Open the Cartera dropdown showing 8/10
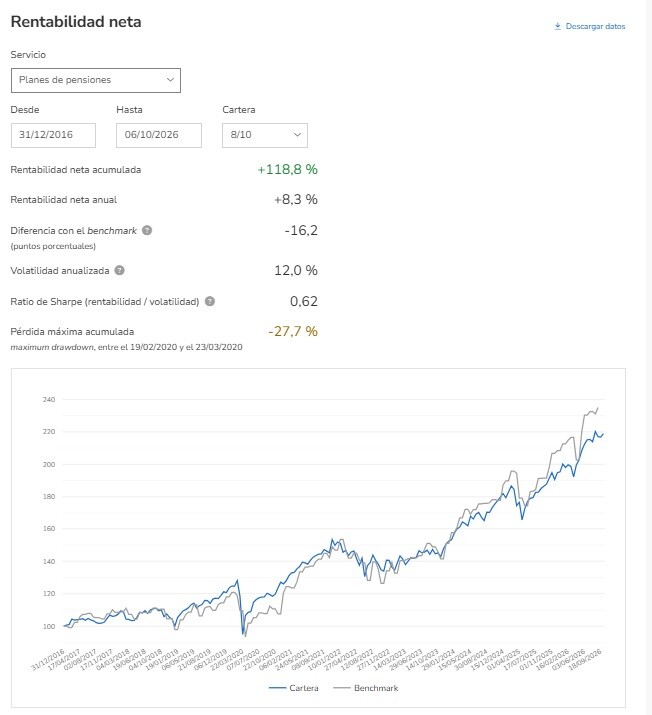This screenshot has height=715, width=652. [x=265, y=135]
